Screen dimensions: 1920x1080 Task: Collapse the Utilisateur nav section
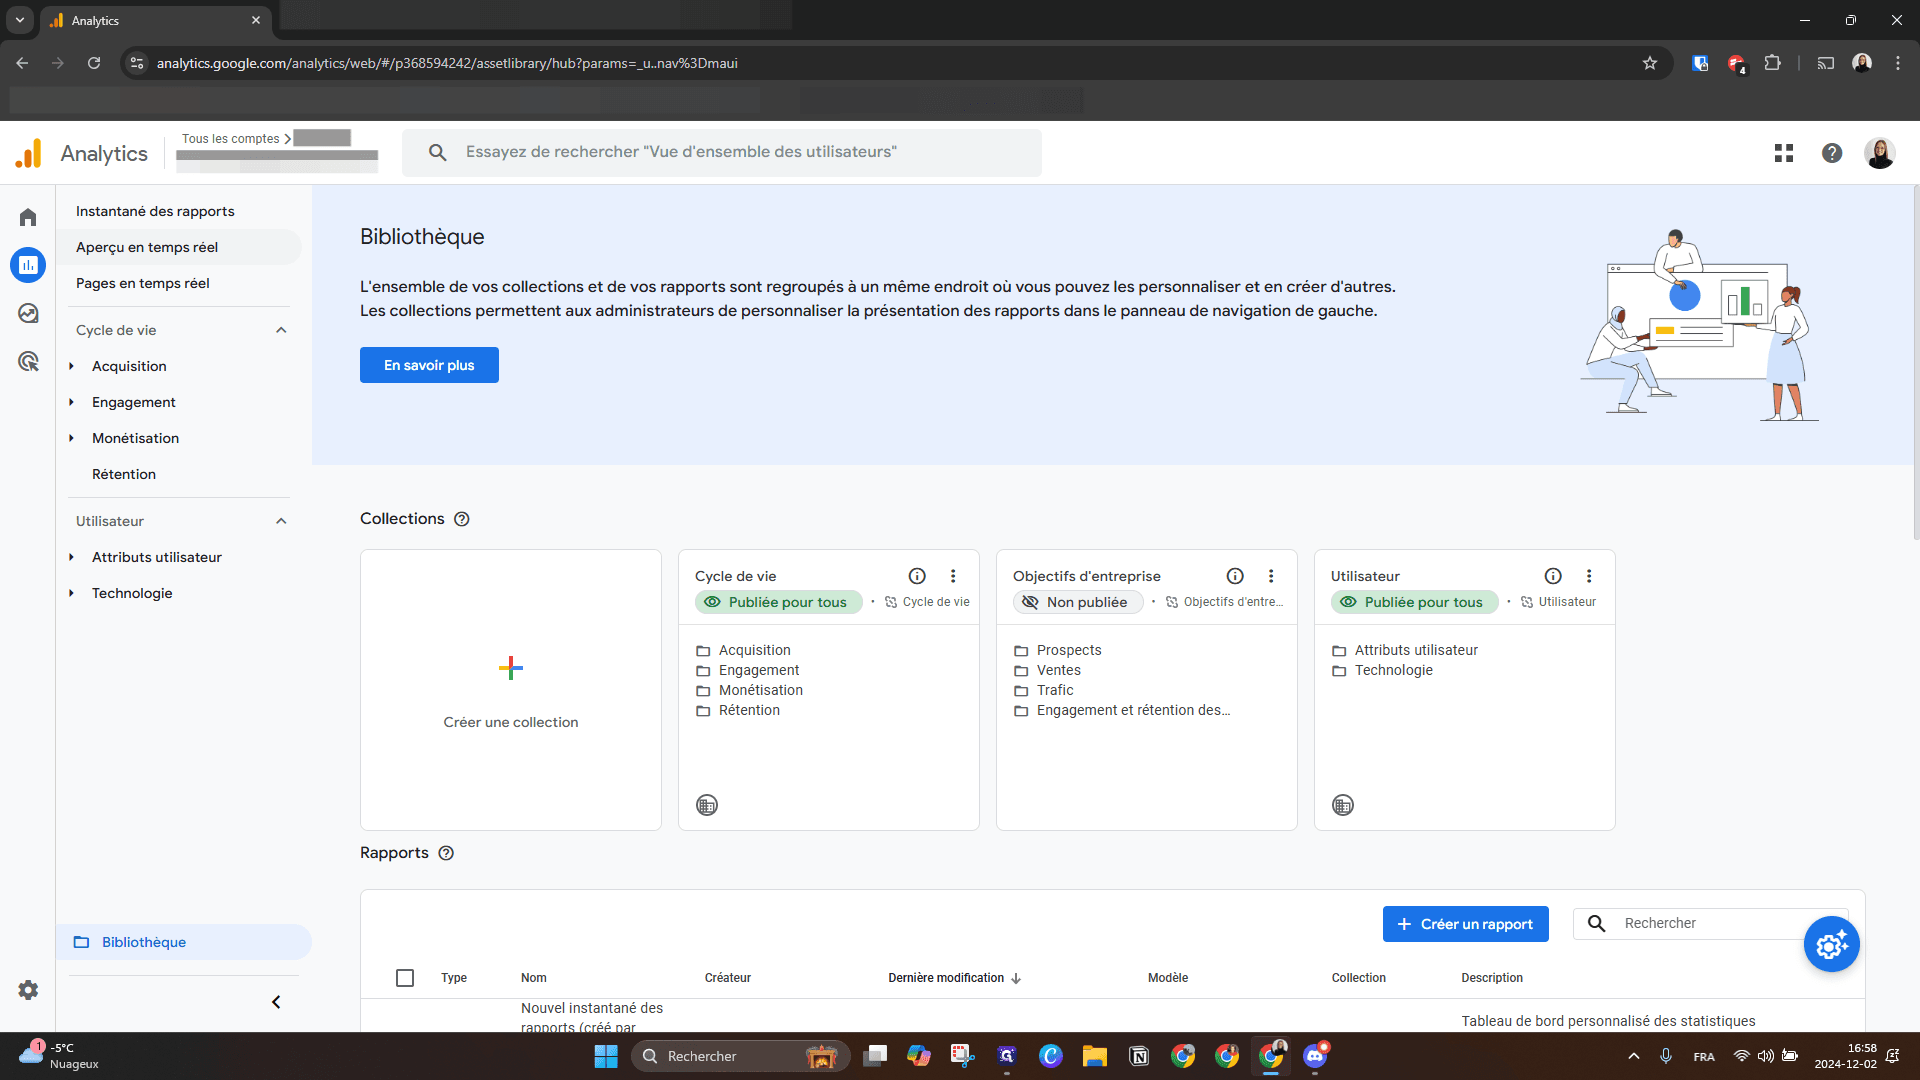click(x=281, y=521)
